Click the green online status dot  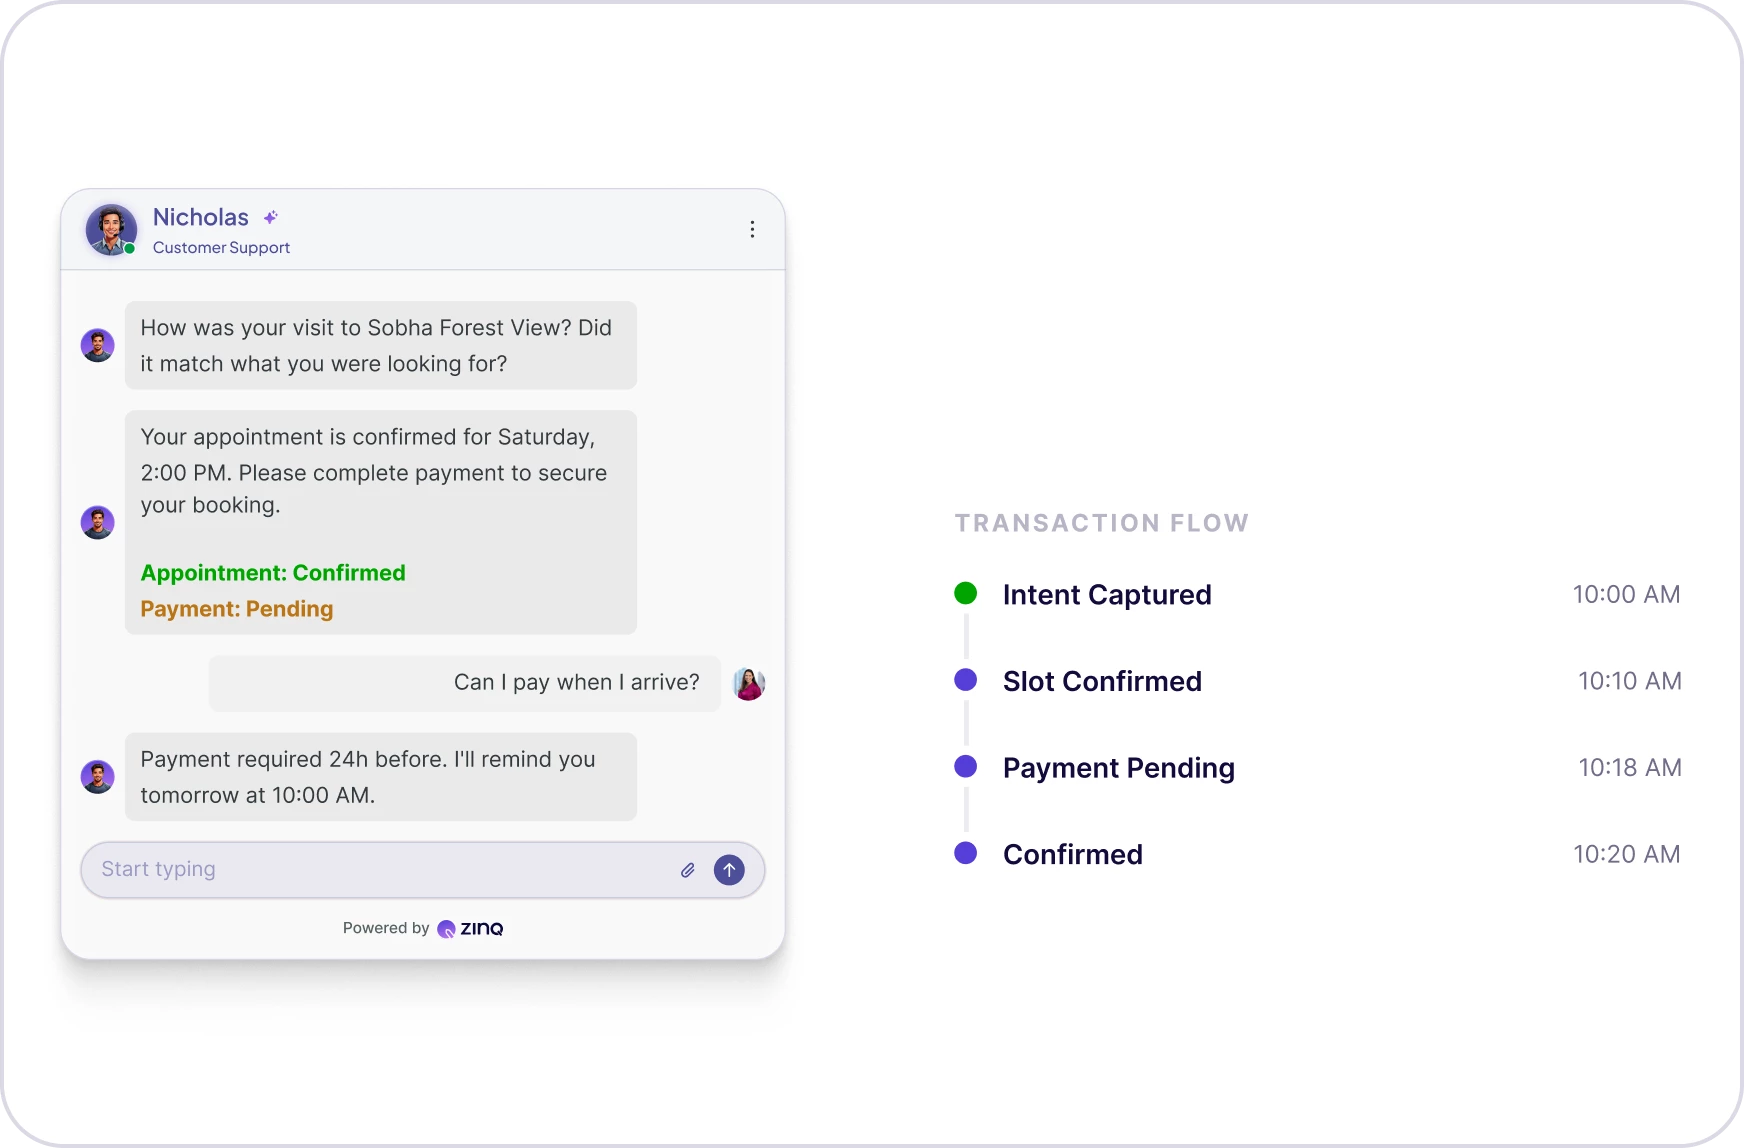(130, 248)
